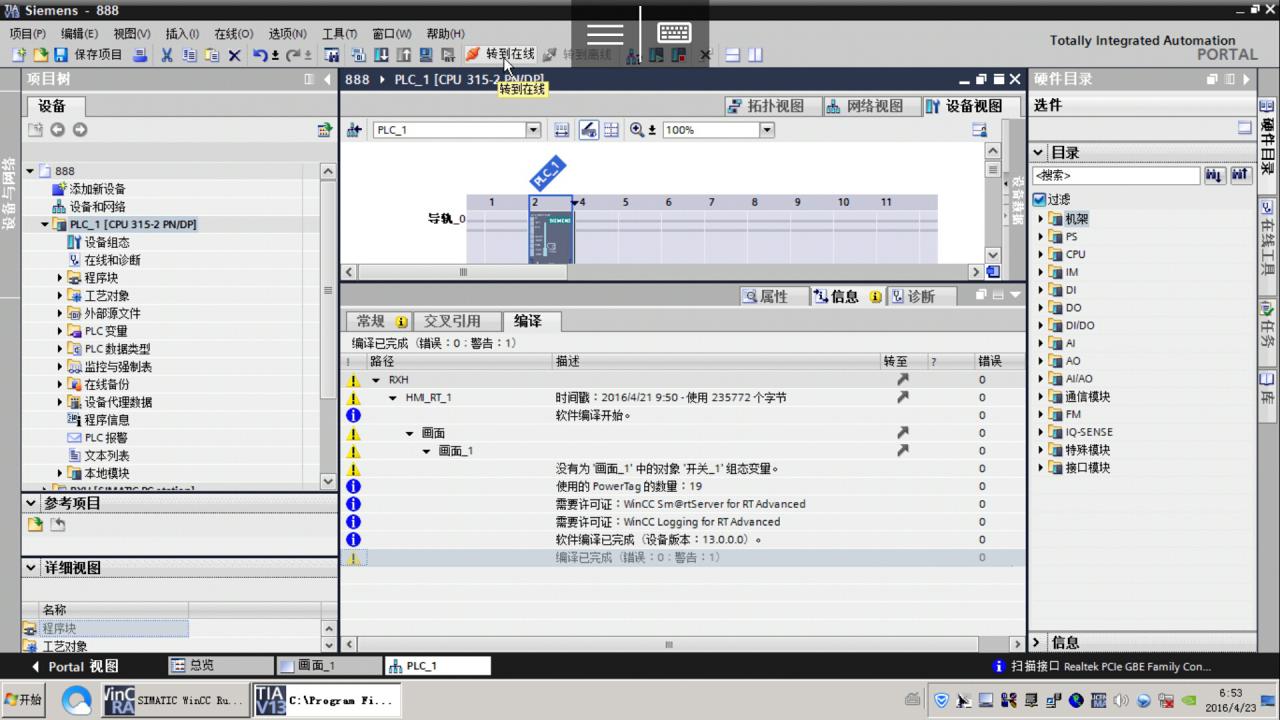
Task: Click the open project toolbar icon
Action: click(x=40, y=55)
